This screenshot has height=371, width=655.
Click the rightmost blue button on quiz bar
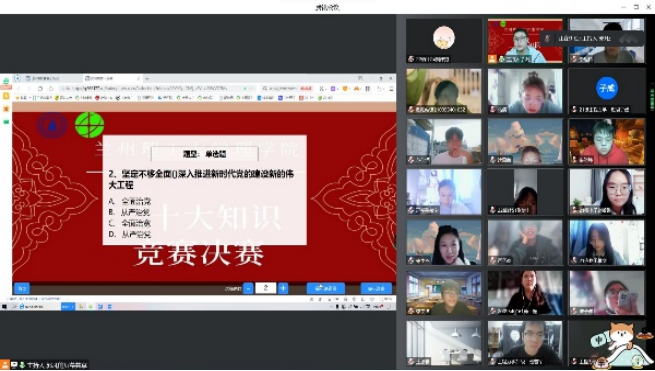(376, 288)
